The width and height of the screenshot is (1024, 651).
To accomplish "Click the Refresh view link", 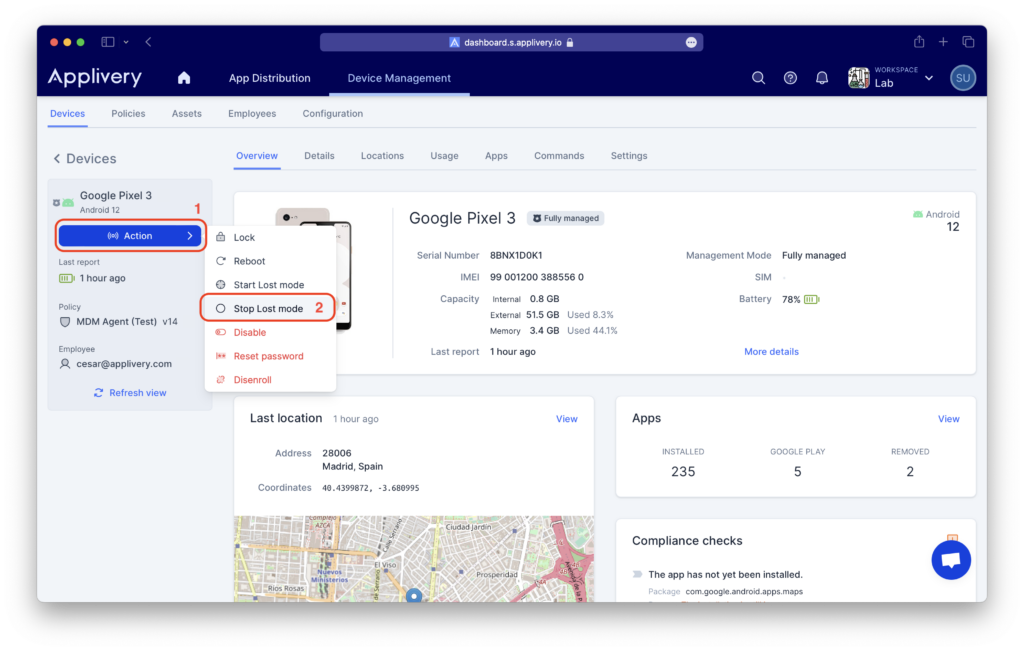I will tap(130, 393).
